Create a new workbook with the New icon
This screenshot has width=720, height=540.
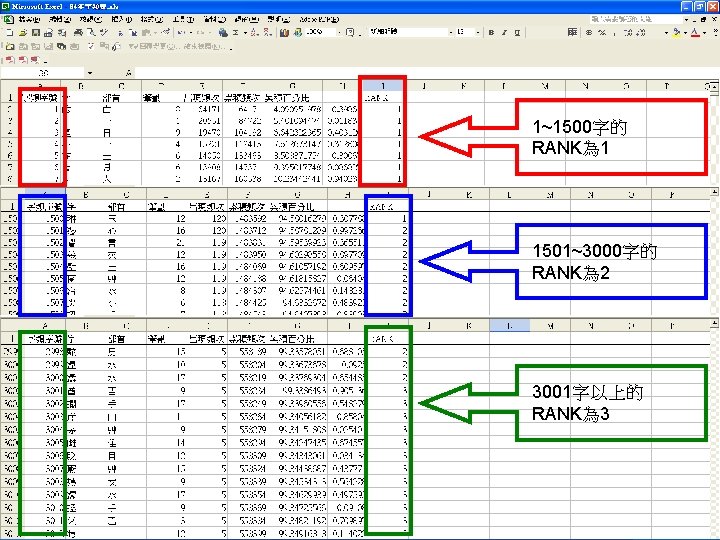(9, 33)
